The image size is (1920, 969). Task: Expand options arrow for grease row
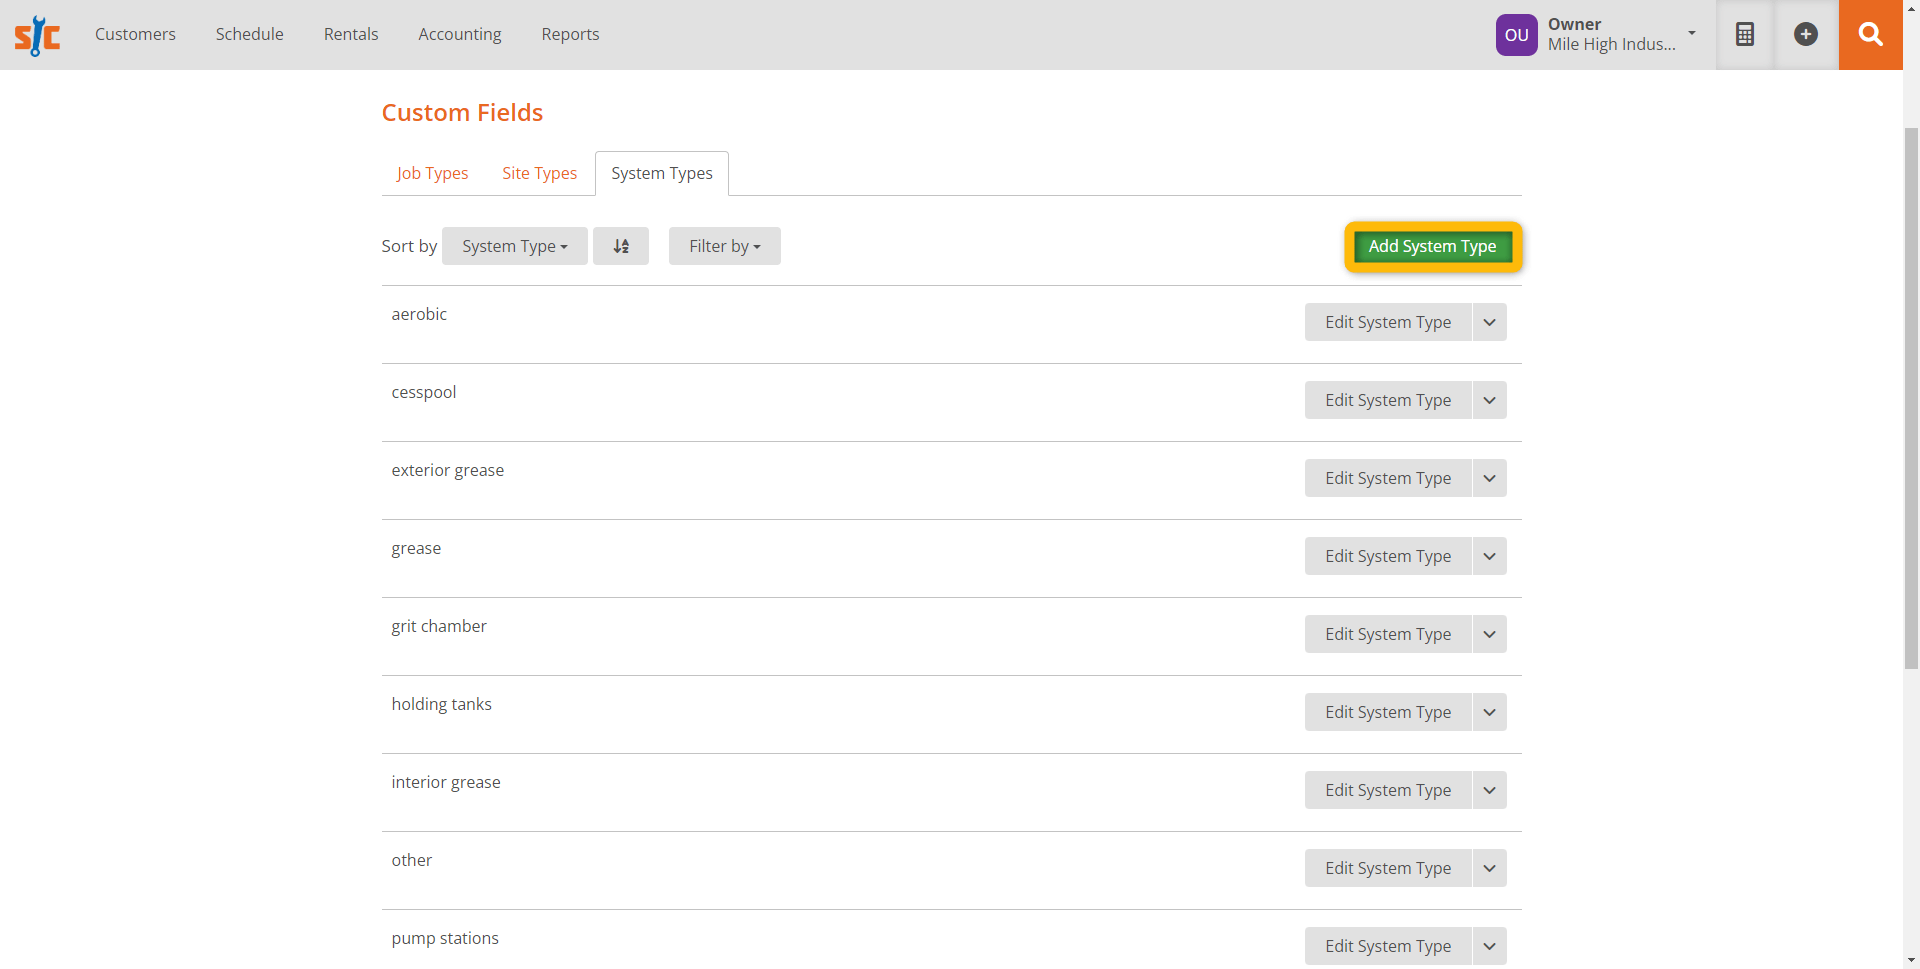(1490, 556)
